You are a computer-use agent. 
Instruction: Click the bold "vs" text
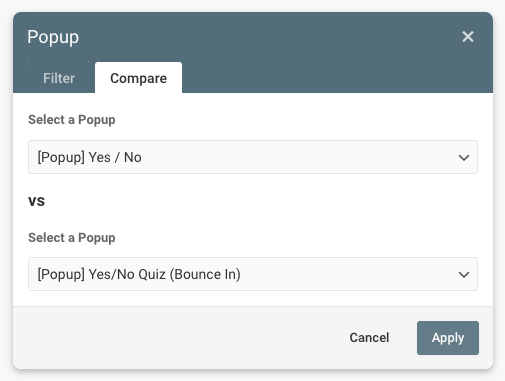(x=36, y=201)
